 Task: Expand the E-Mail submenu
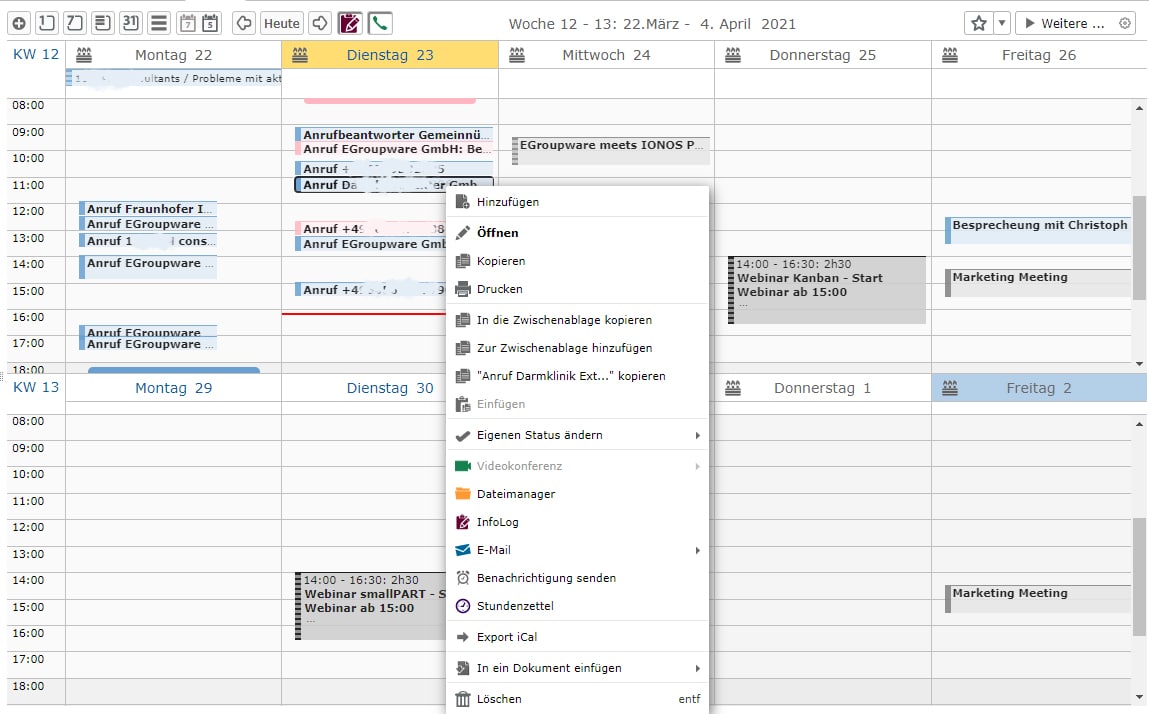click(697, 550)
